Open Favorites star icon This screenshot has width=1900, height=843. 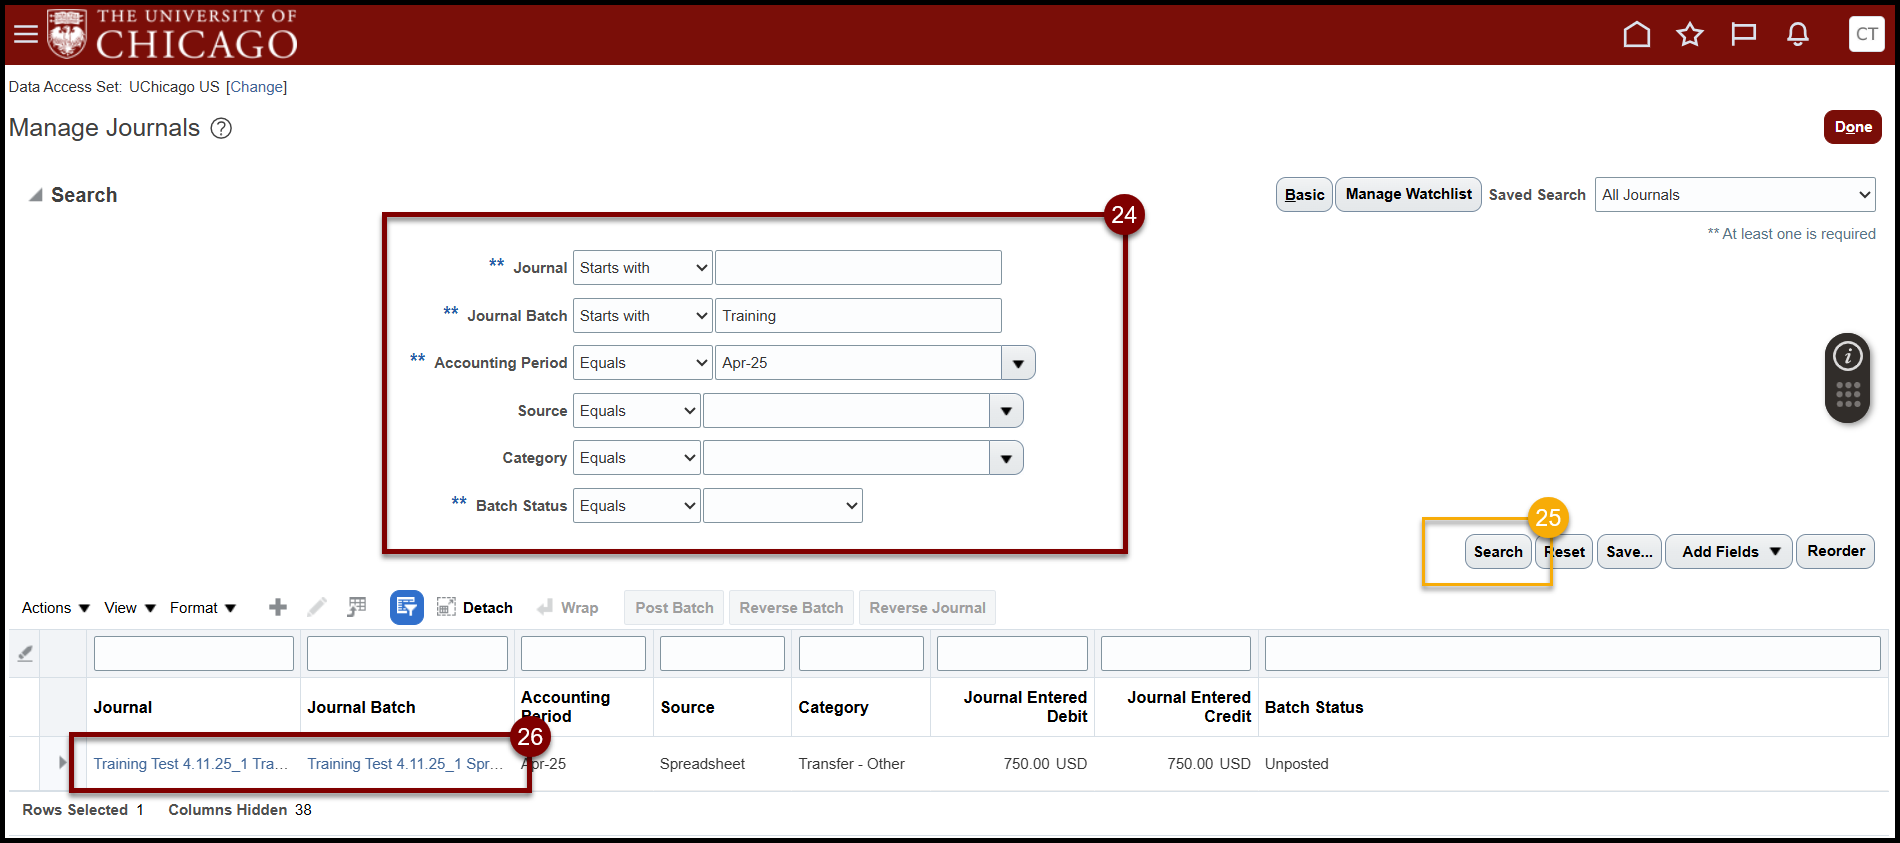(x=1690, y=35)
